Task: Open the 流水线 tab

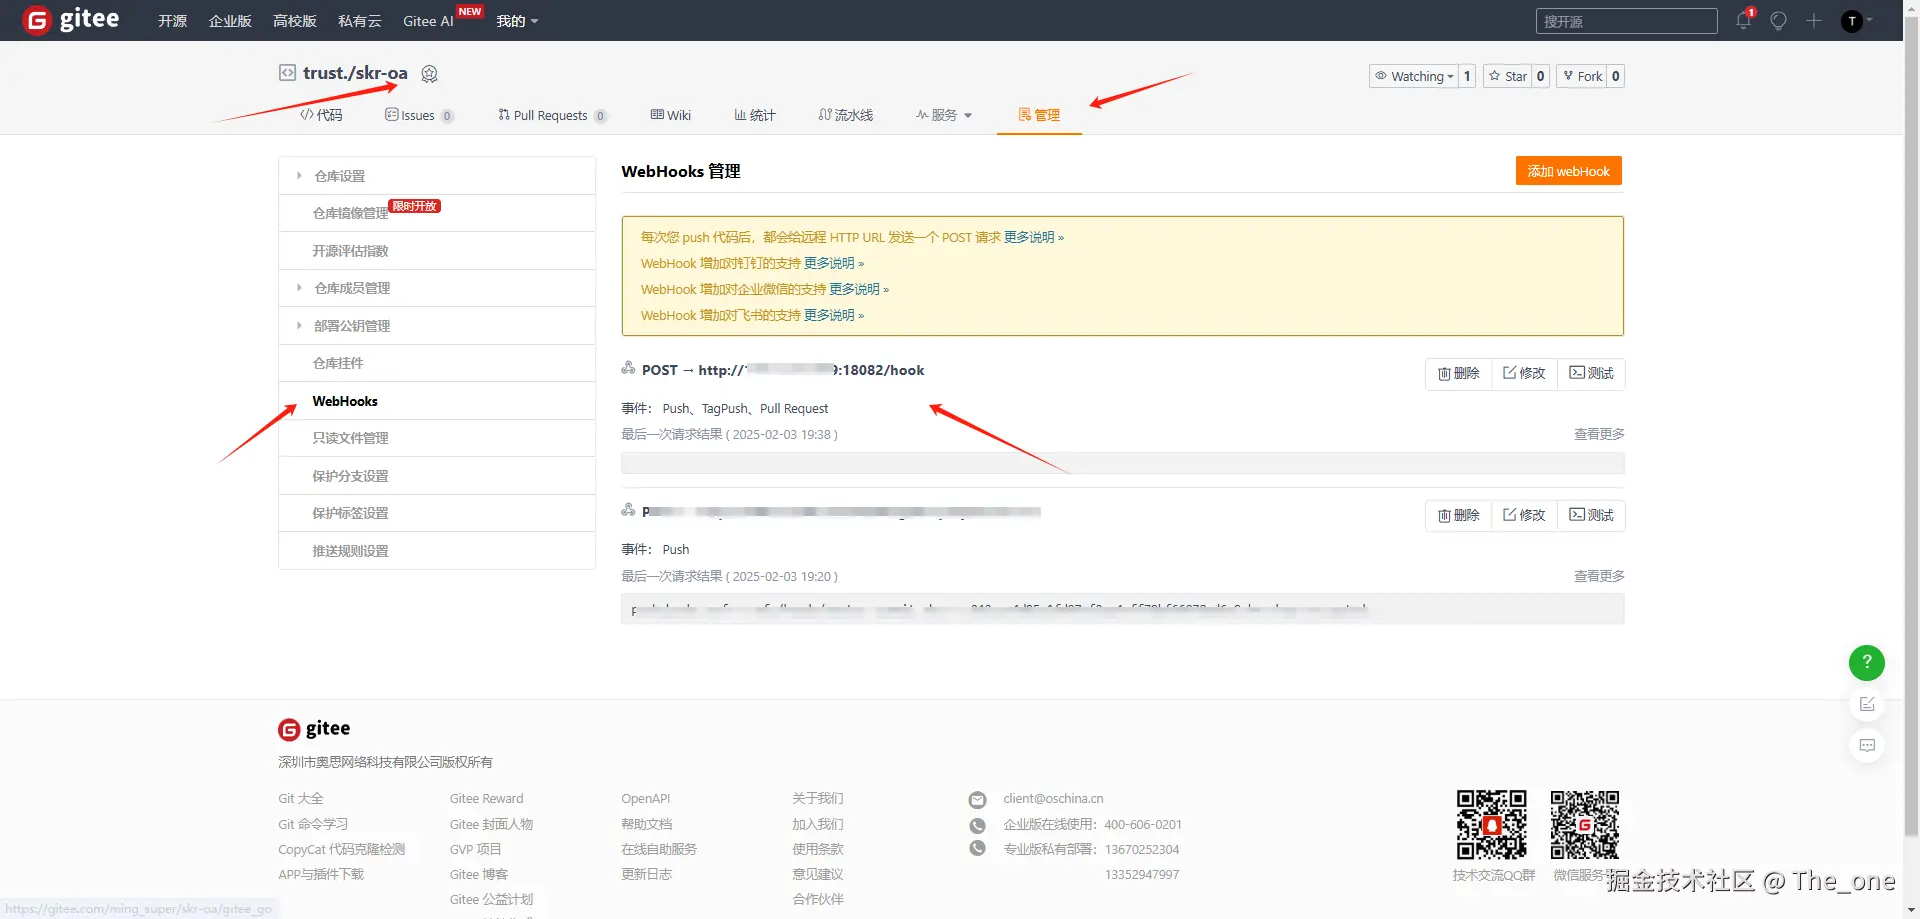Action: tap(845, 115)
